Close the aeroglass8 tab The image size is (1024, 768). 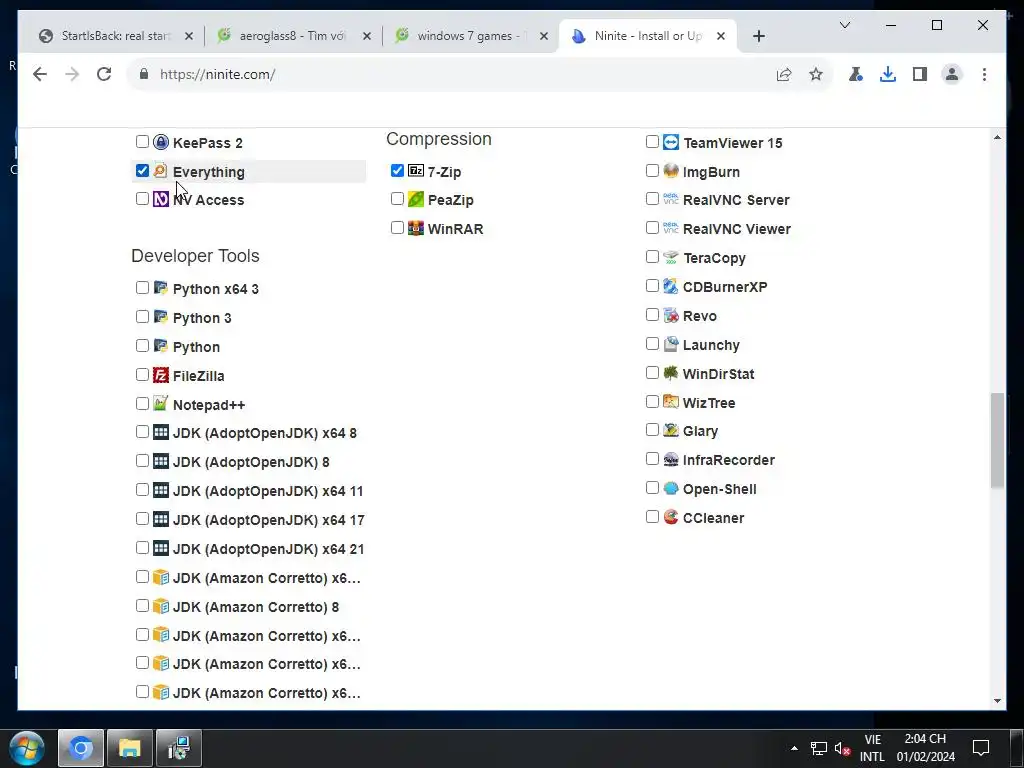(367, 37)
